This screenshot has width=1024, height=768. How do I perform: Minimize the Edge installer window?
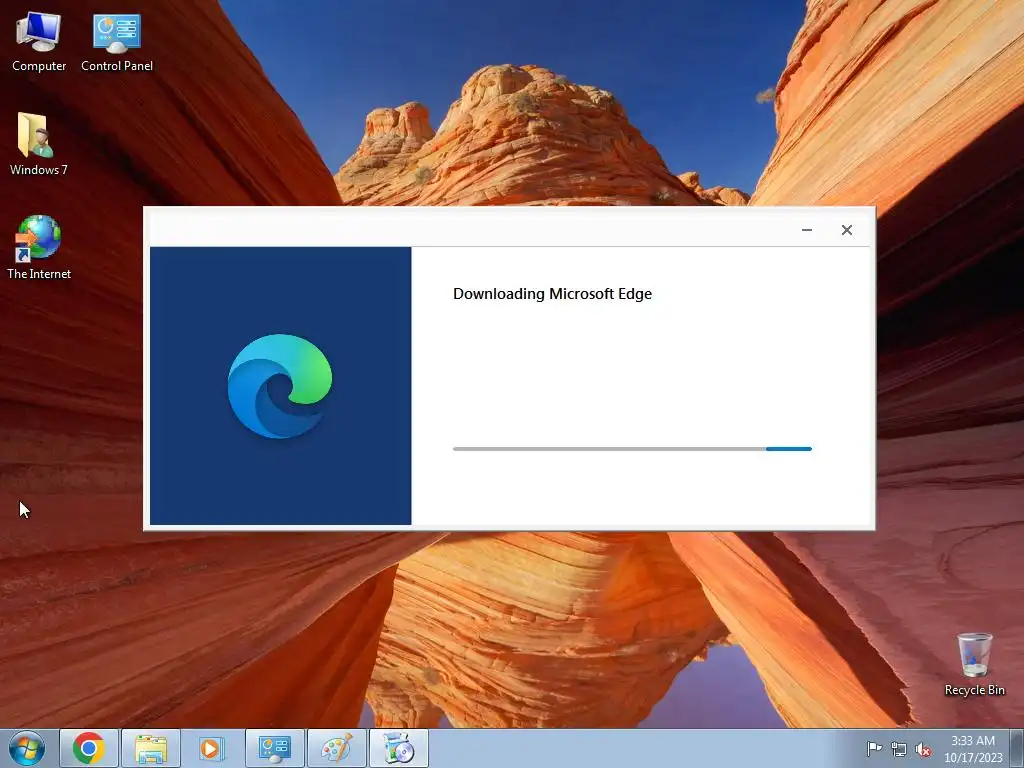click(x=807, y=230)
